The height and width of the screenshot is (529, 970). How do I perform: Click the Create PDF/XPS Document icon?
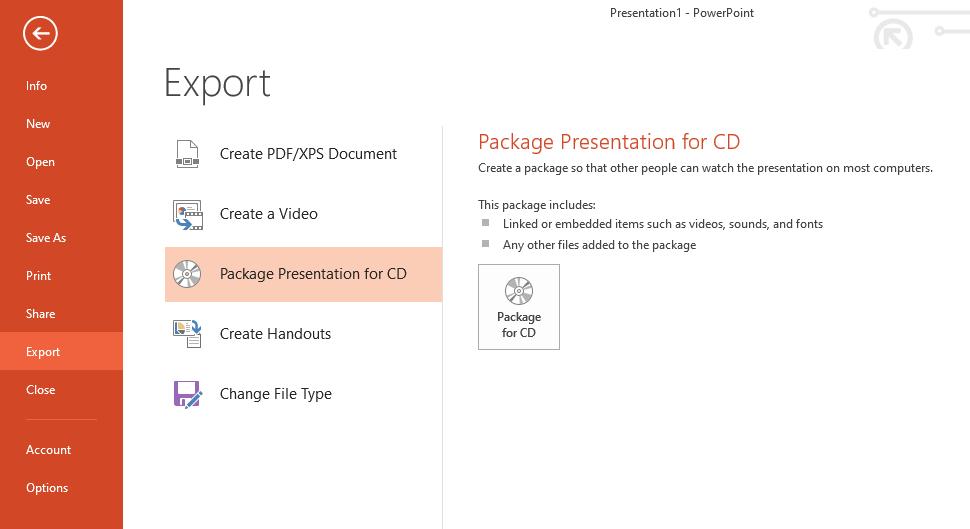pyautogui.click(x=187, y=154)
